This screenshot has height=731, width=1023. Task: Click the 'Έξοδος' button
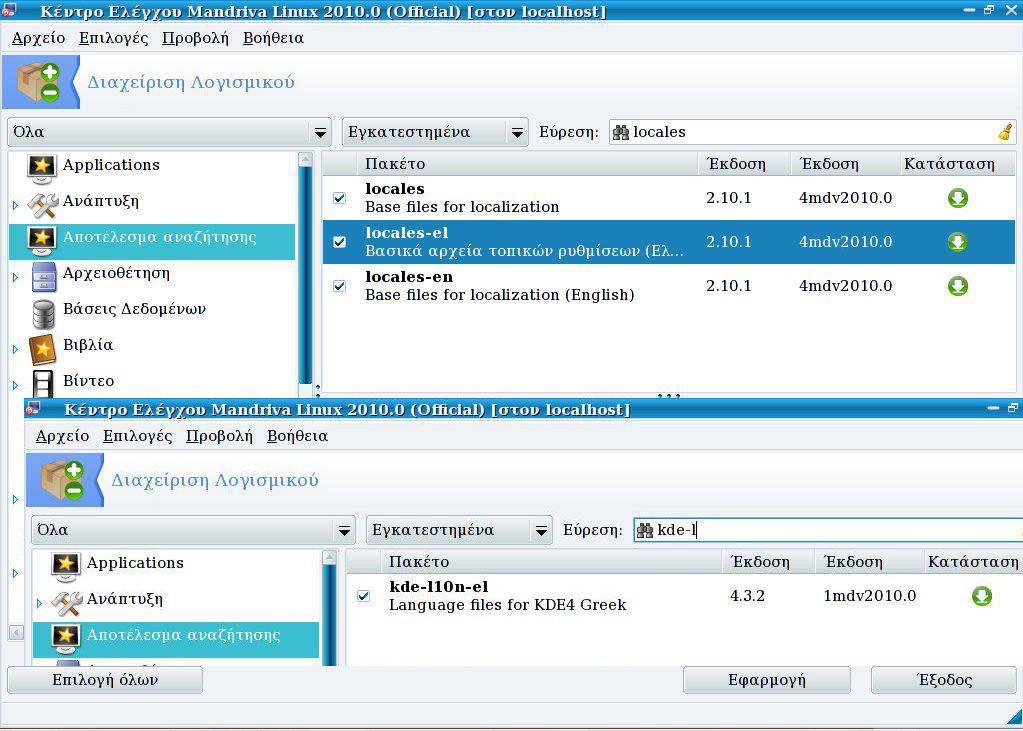click(944, 680)
